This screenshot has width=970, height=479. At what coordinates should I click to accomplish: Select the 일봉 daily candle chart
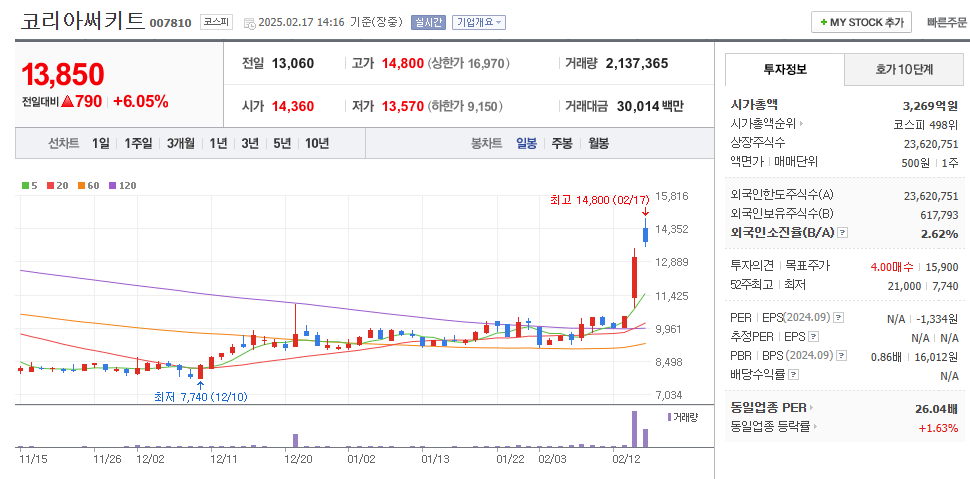pyautogui.click(x=526, y=144)
